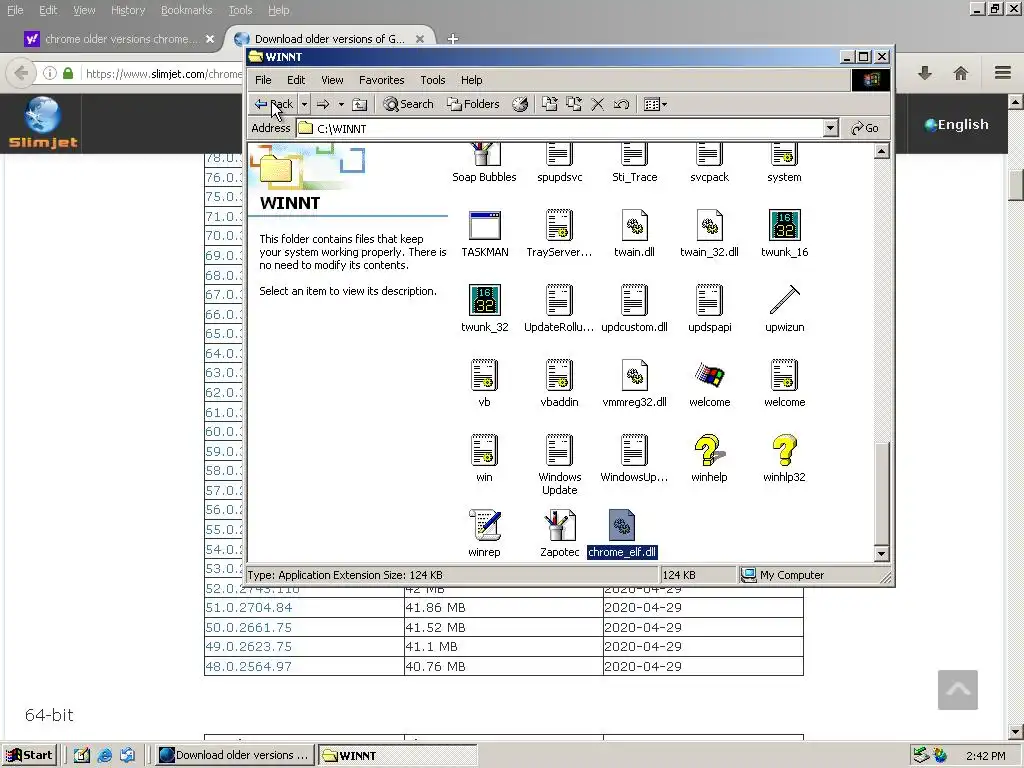Image resolution: width=1024 pixels, height=768 pixels.
Task: Select the Windows Update file
Action: 560,466
